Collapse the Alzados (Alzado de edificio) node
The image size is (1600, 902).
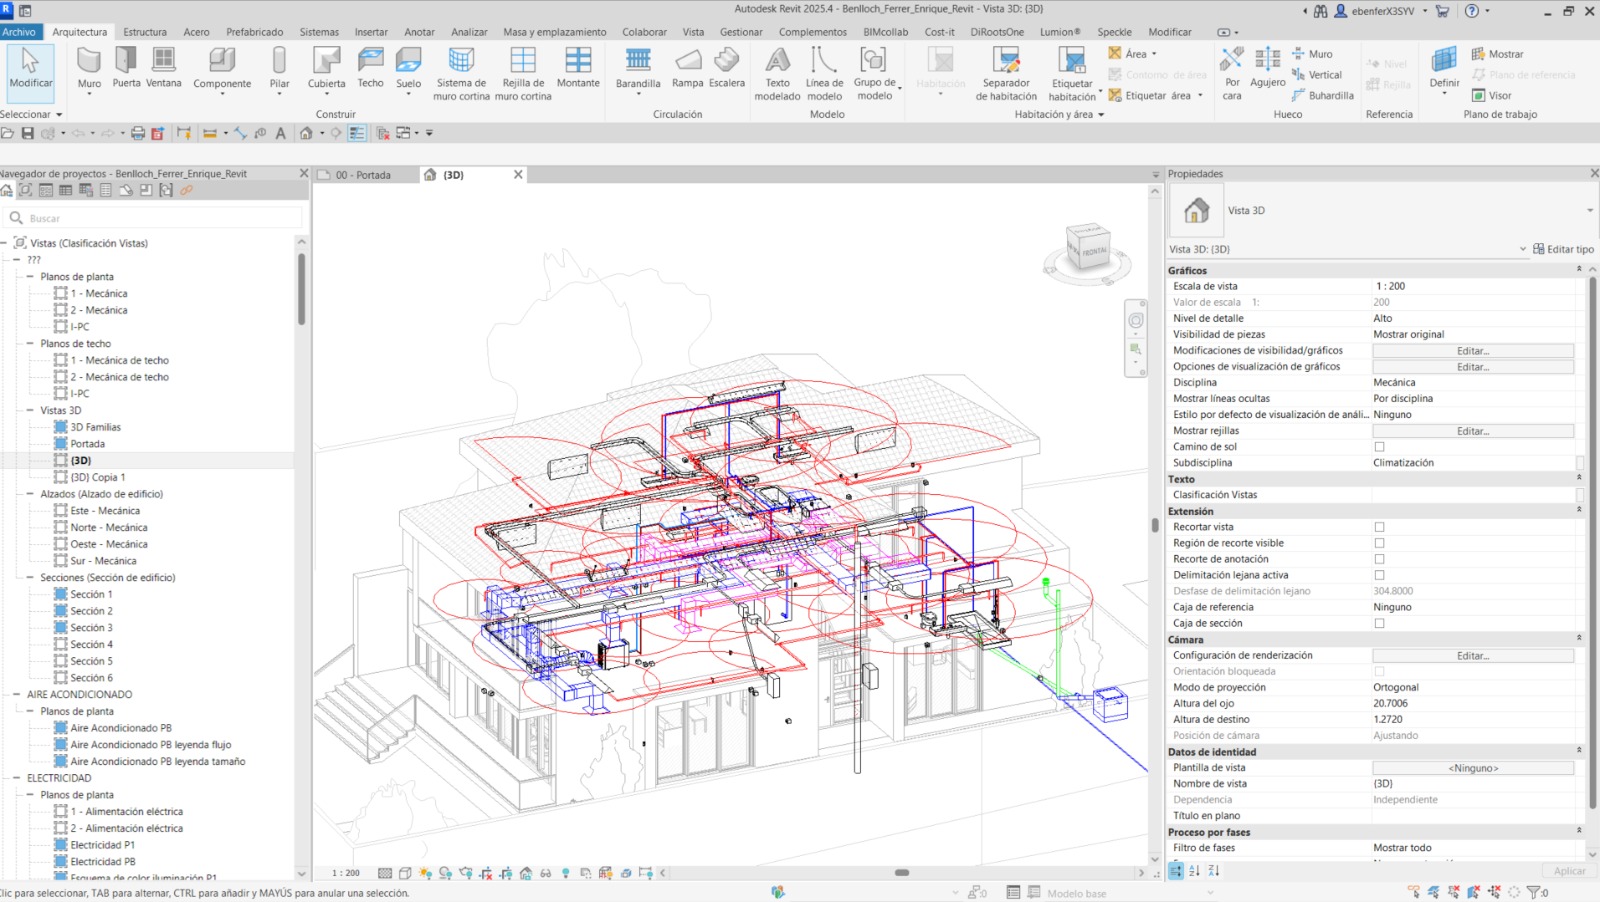pos(30,494)
